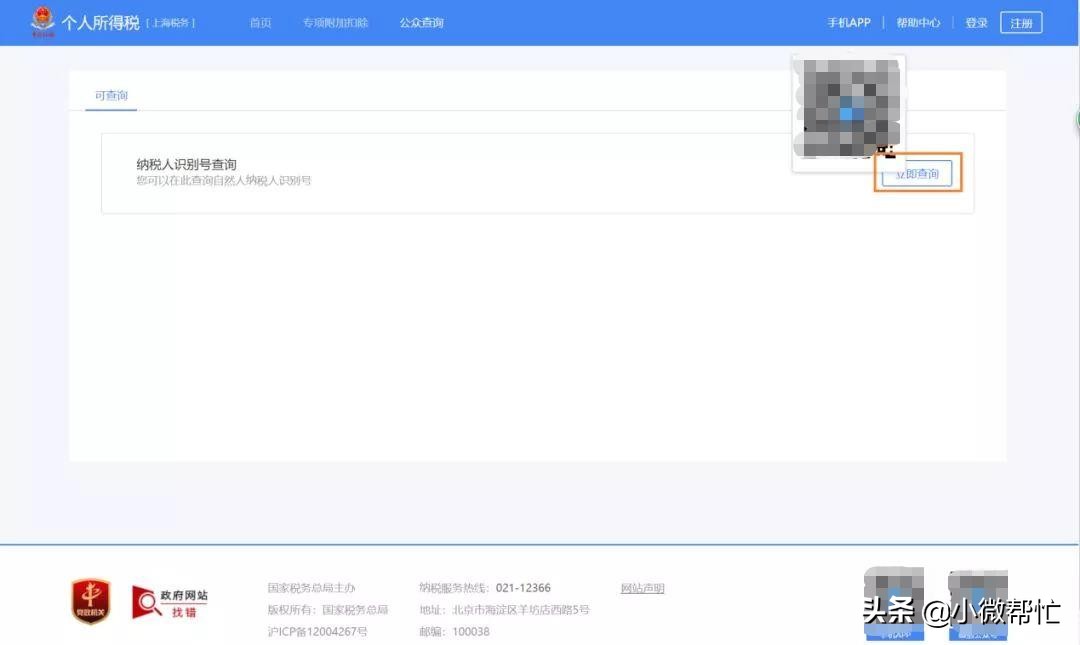Open the 登录 login link

[x=976, y=23]
